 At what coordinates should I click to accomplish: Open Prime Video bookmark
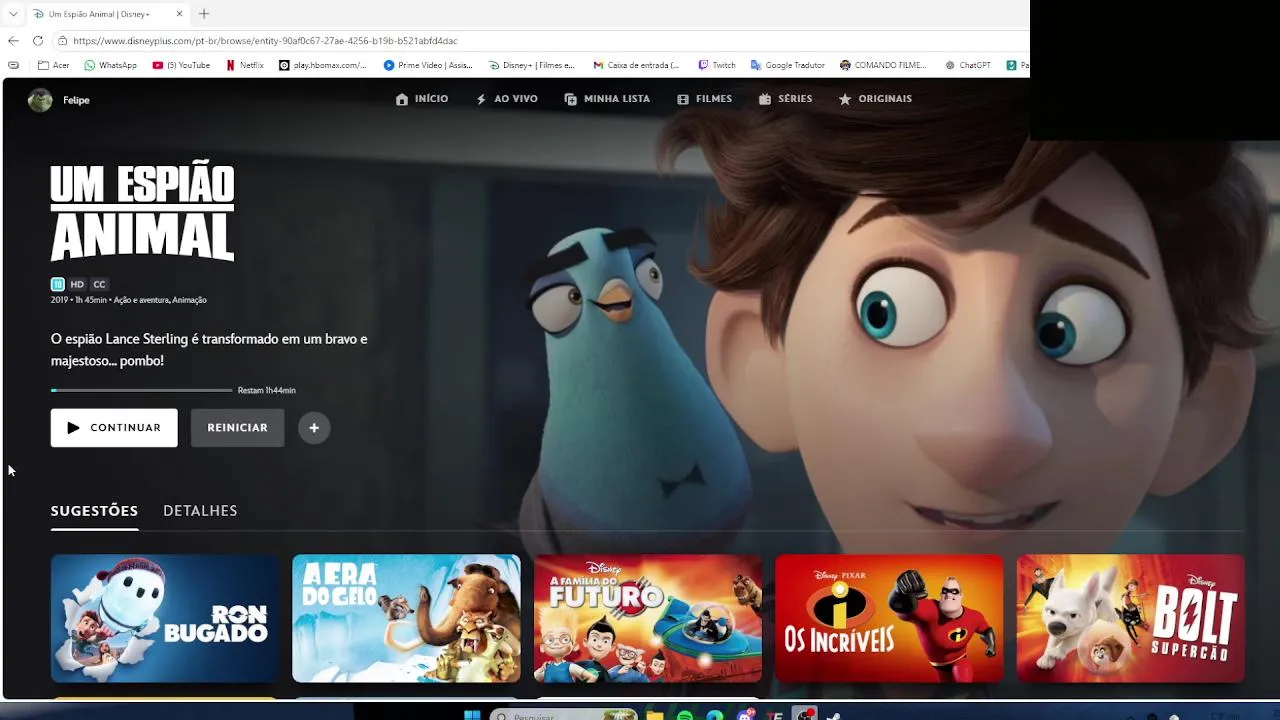pos(428,65)
